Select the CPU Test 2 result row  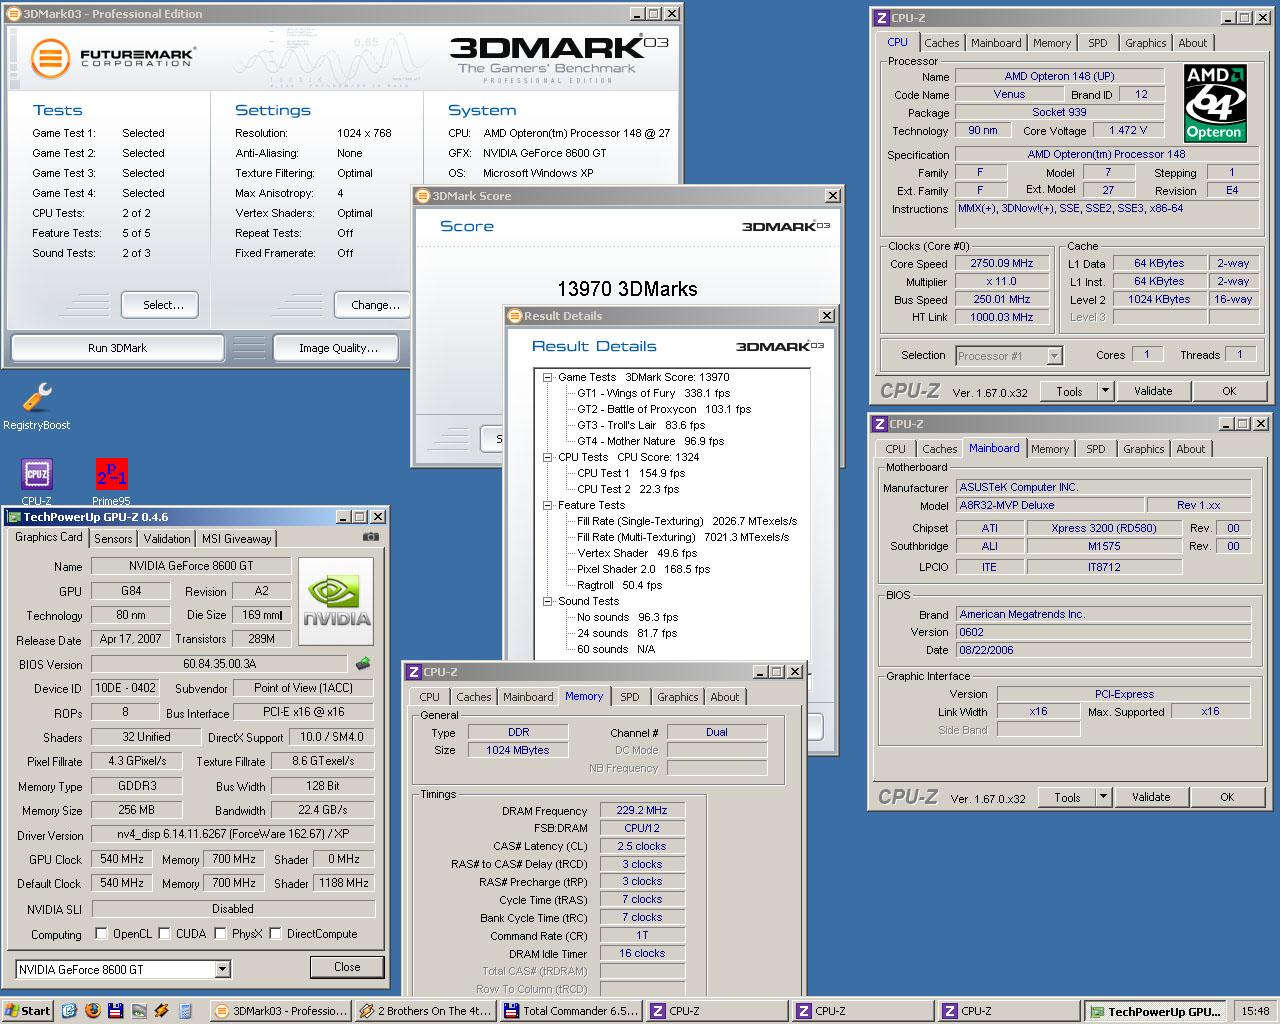(627, 489)
